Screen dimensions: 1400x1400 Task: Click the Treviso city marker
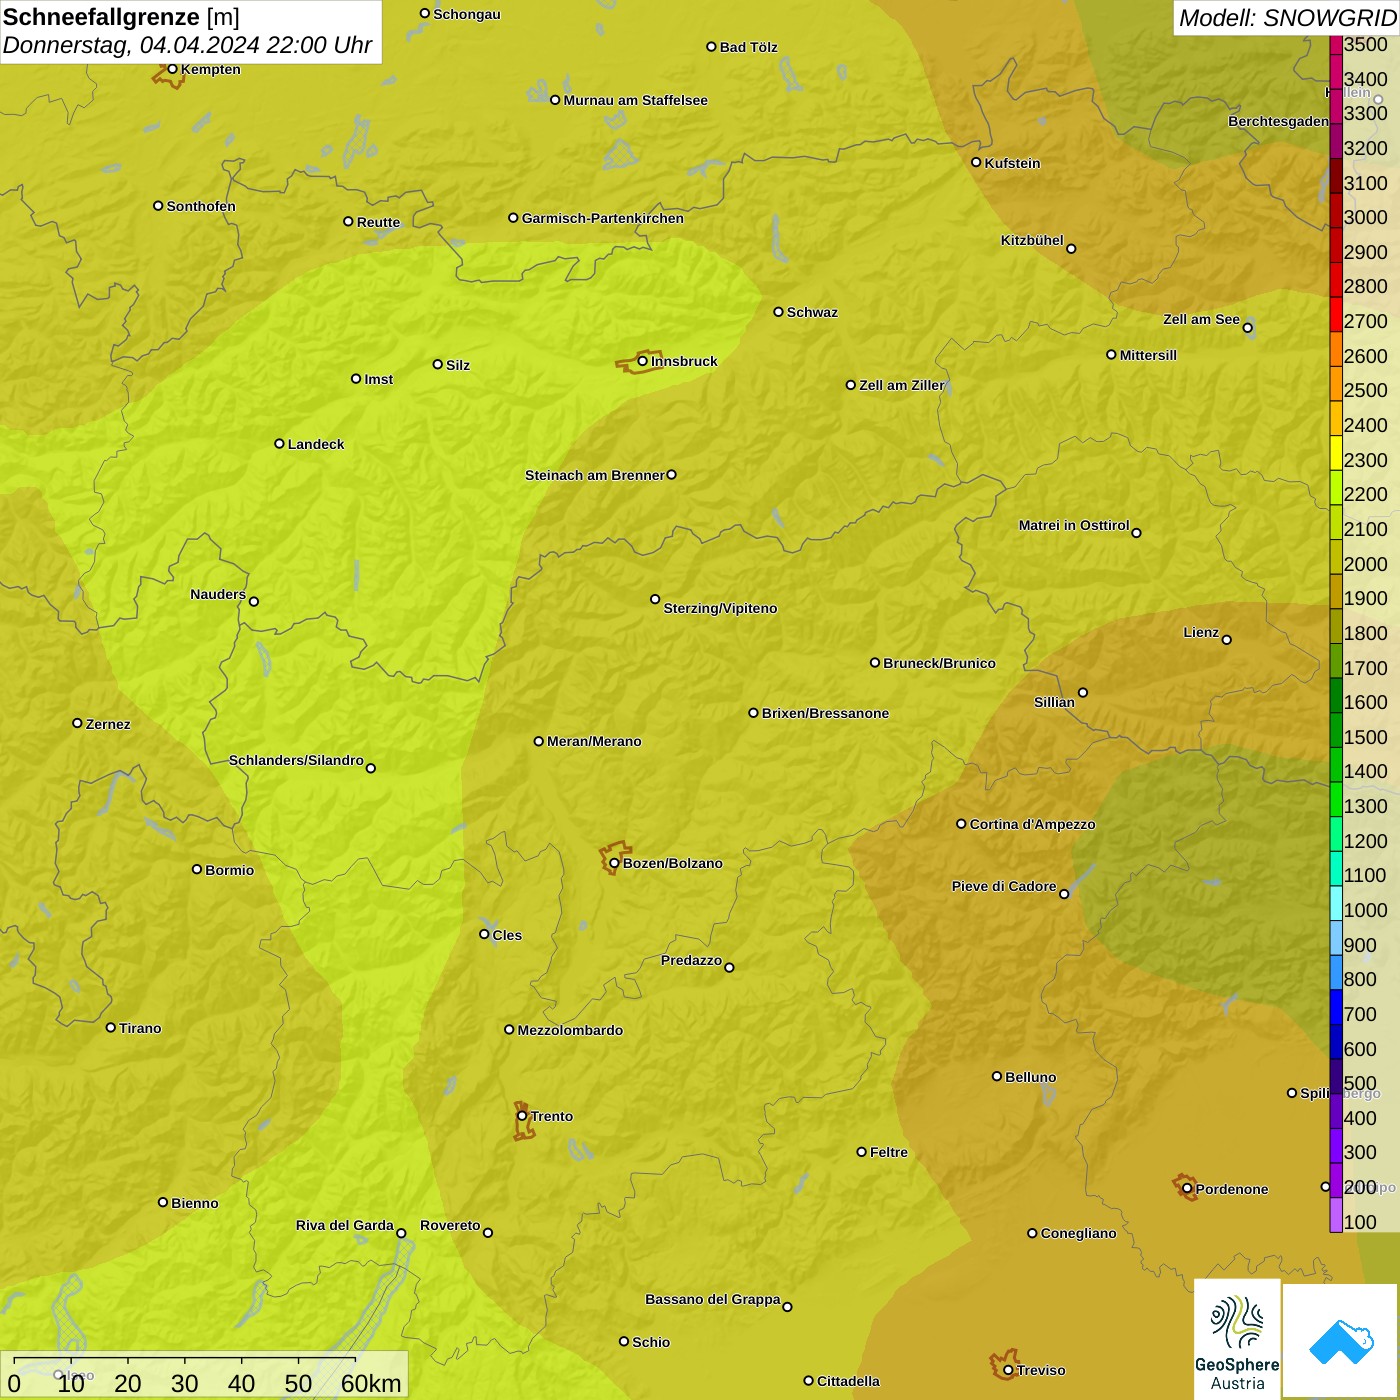[1008, 1370]
